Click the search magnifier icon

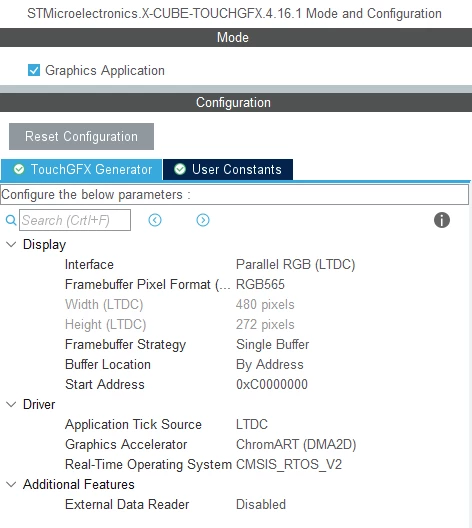click(x=11, y=220)
